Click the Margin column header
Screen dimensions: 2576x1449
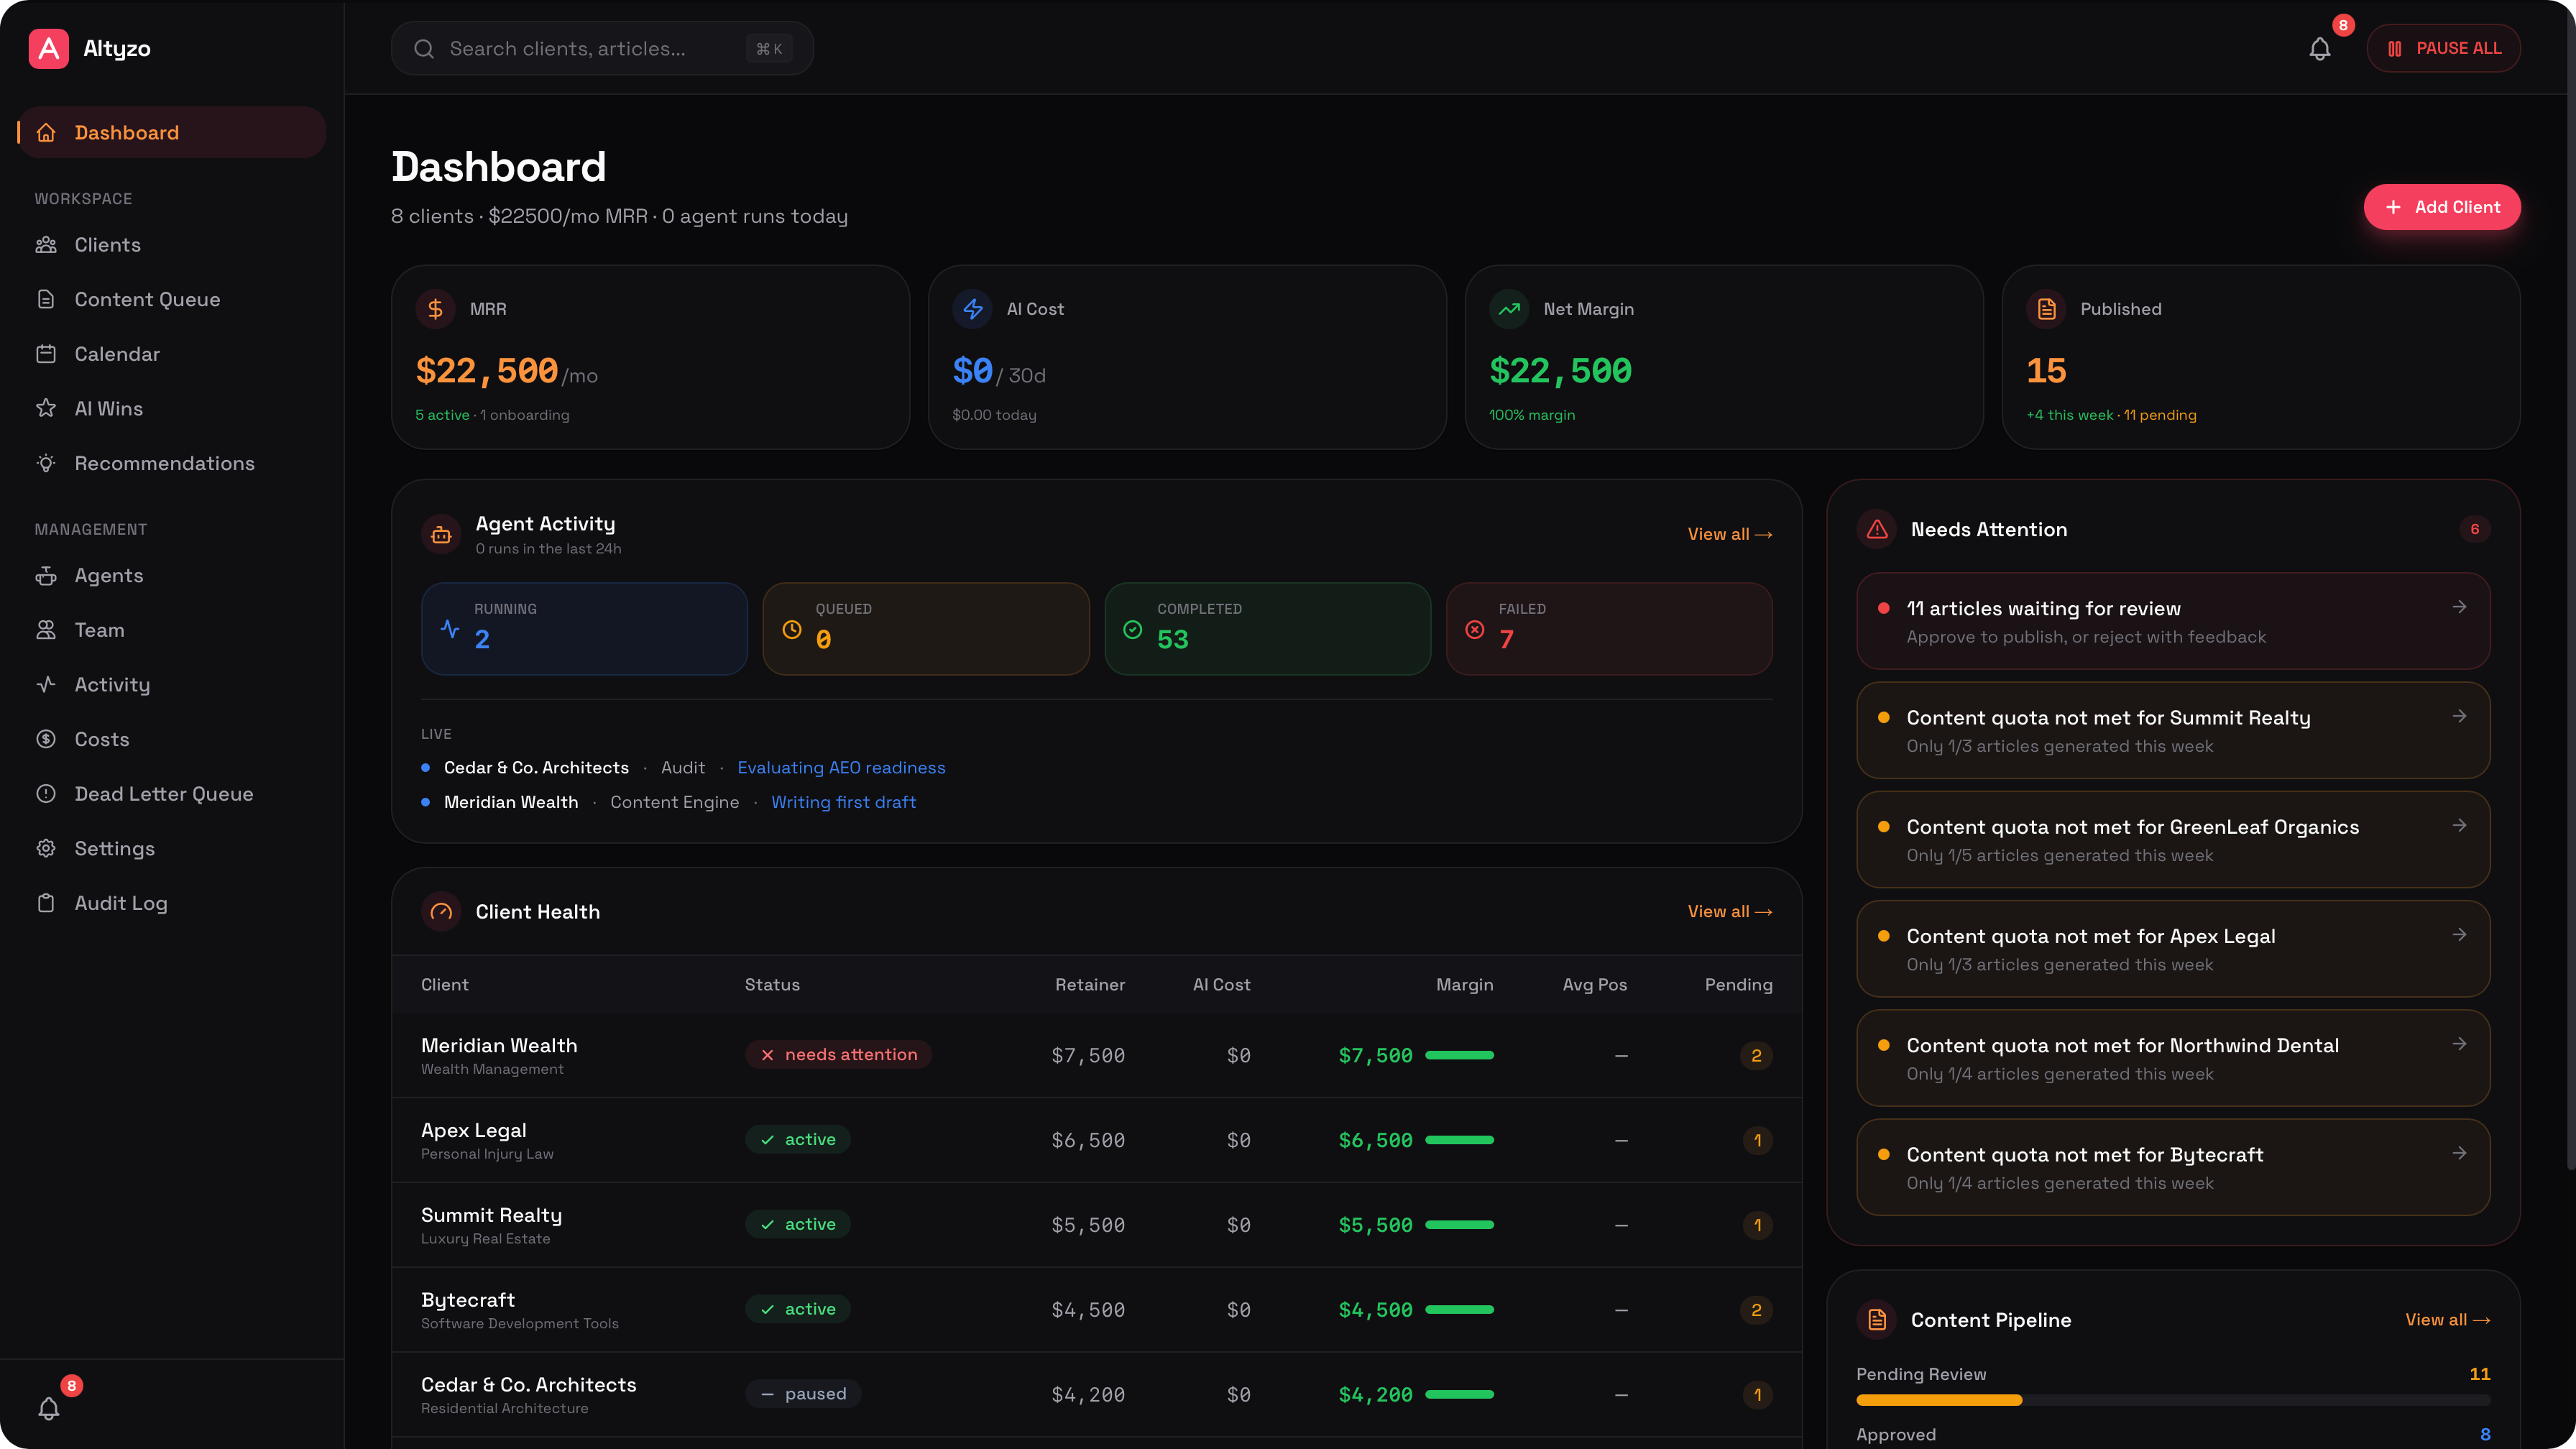click(1464, 984)
